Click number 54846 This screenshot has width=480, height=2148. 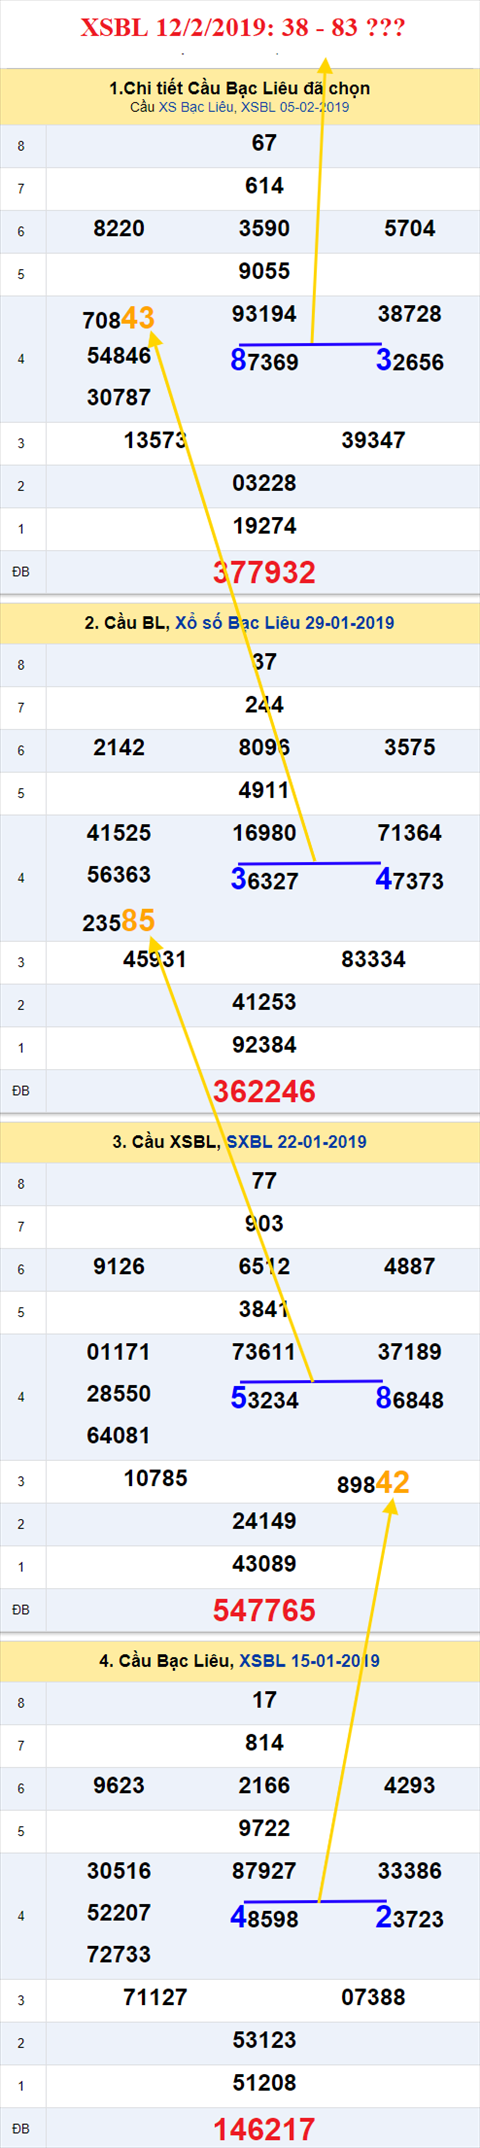click(119, 356)
